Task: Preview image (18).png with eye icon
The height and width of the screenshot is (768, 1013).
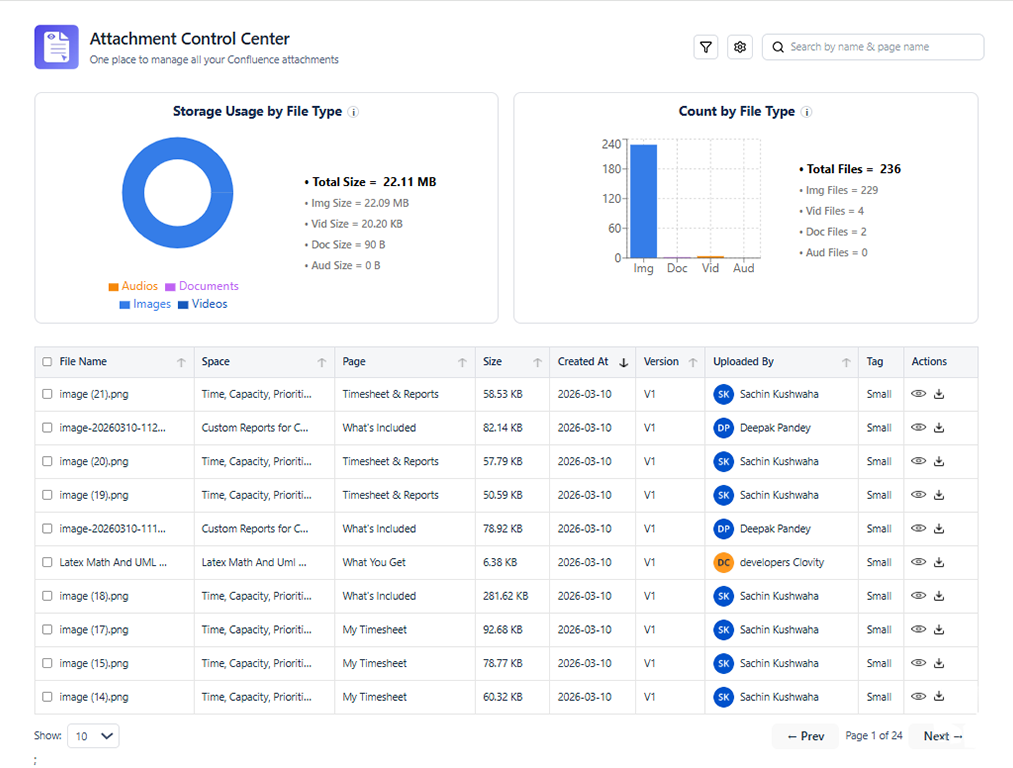Action: [x=918, y=596]
